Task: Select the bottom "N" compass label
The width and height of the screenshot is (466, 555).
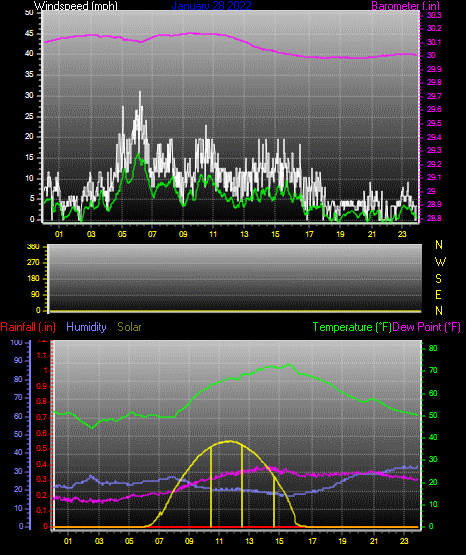Action: click(x=439, y=311)
